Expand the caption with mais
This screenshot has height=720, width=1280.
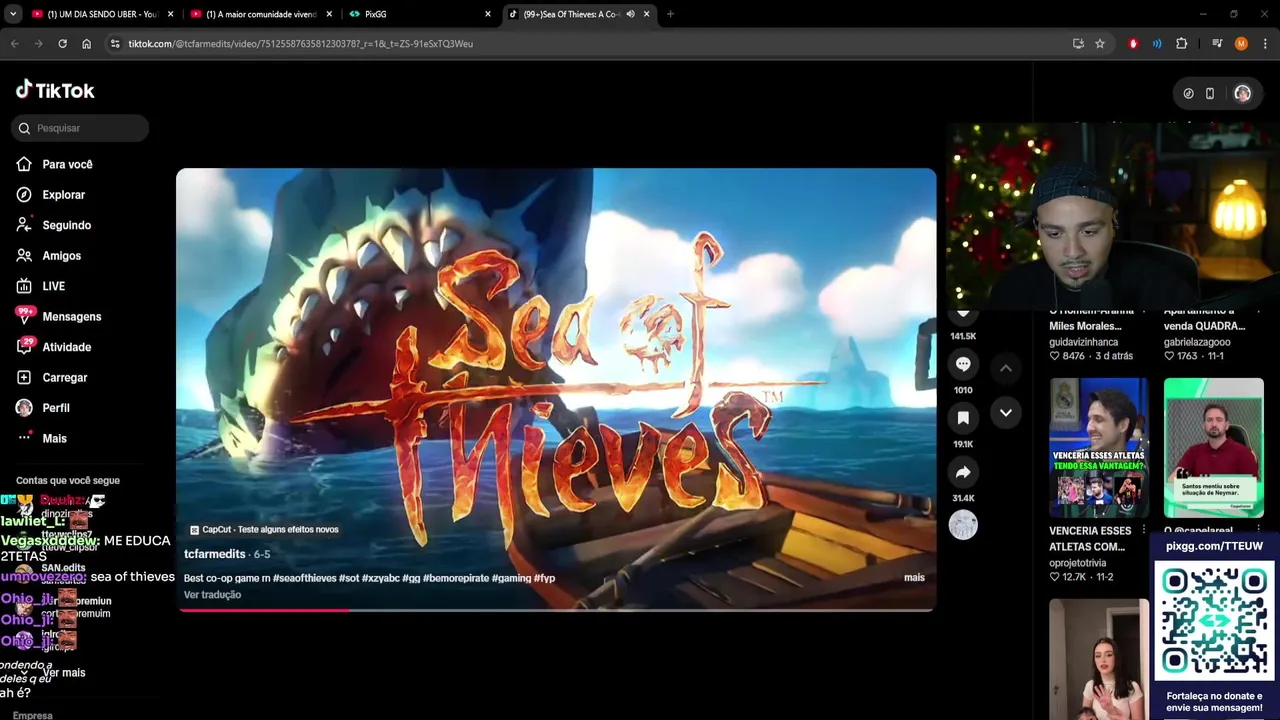[x=914, y=578]
